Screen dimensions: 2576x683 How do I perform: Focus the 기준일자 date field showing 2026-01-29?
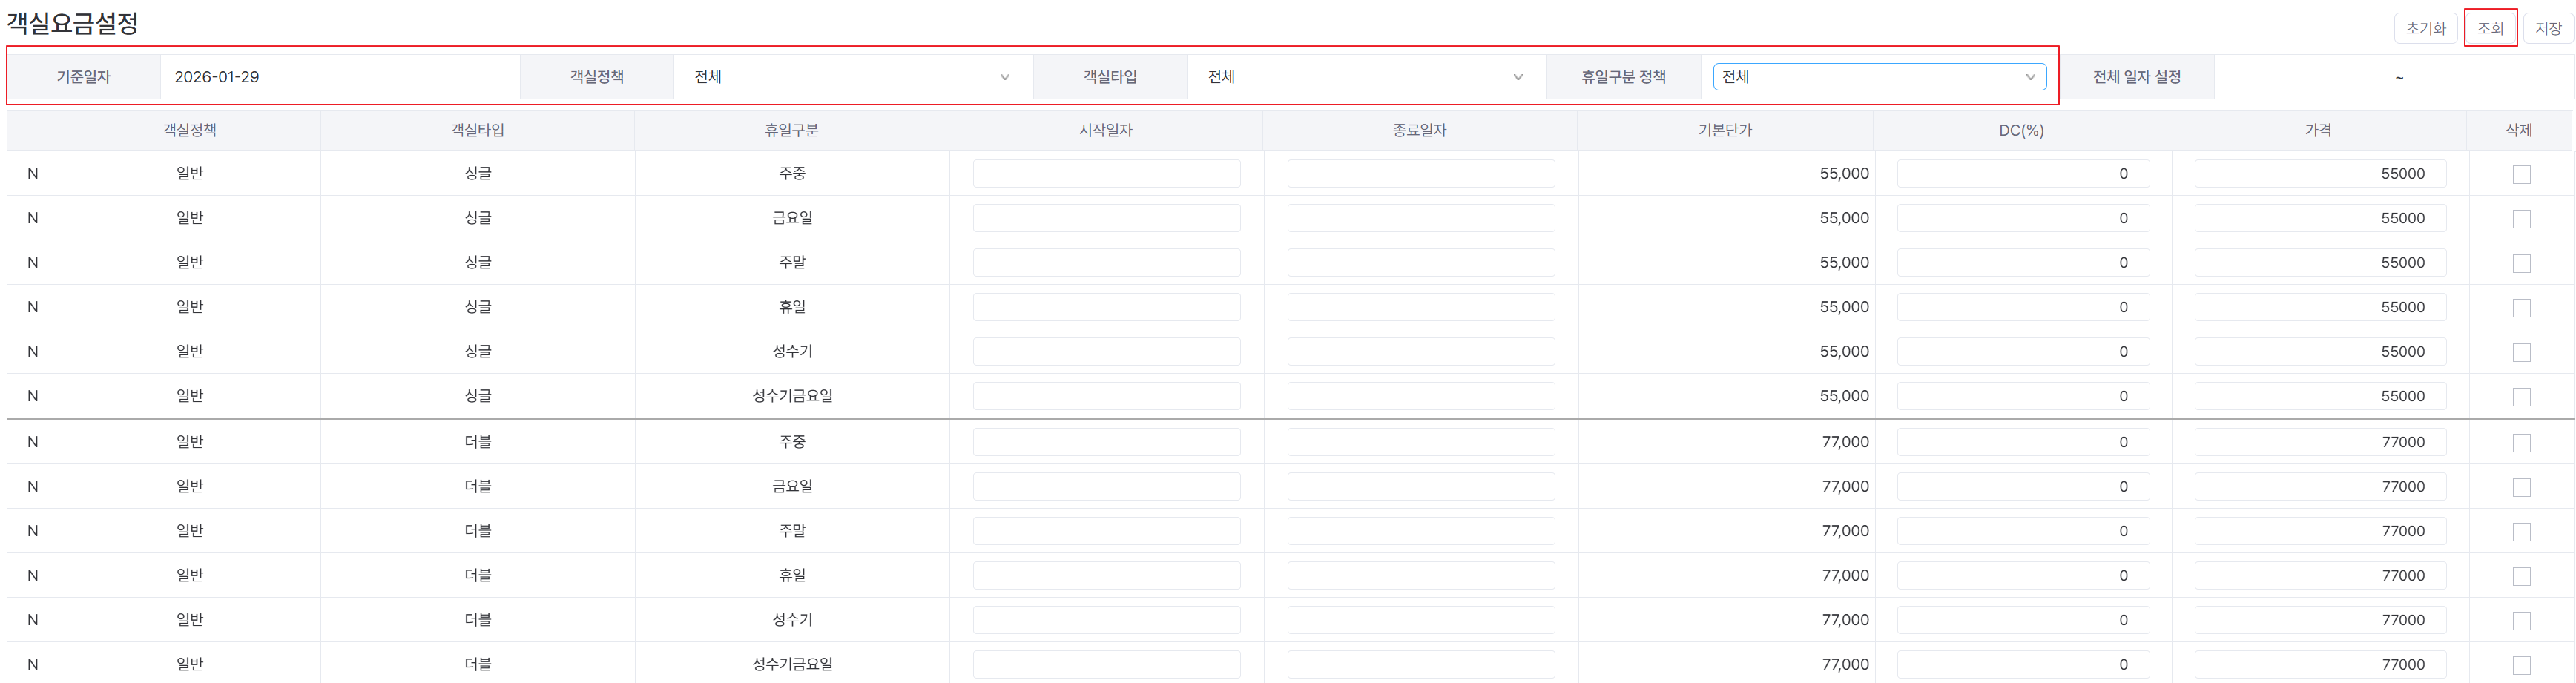(339, 77)
